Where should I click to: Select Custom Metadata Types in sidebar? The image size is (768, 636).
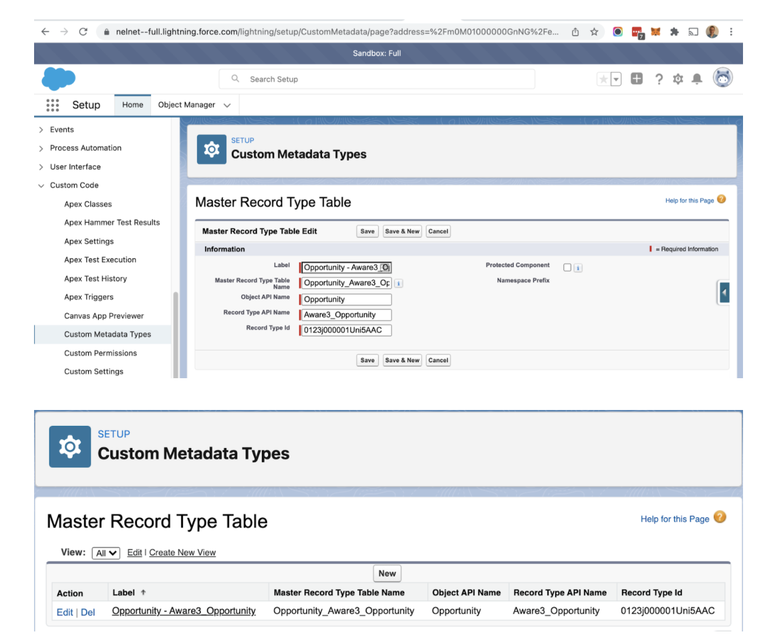tap(107, 334)
